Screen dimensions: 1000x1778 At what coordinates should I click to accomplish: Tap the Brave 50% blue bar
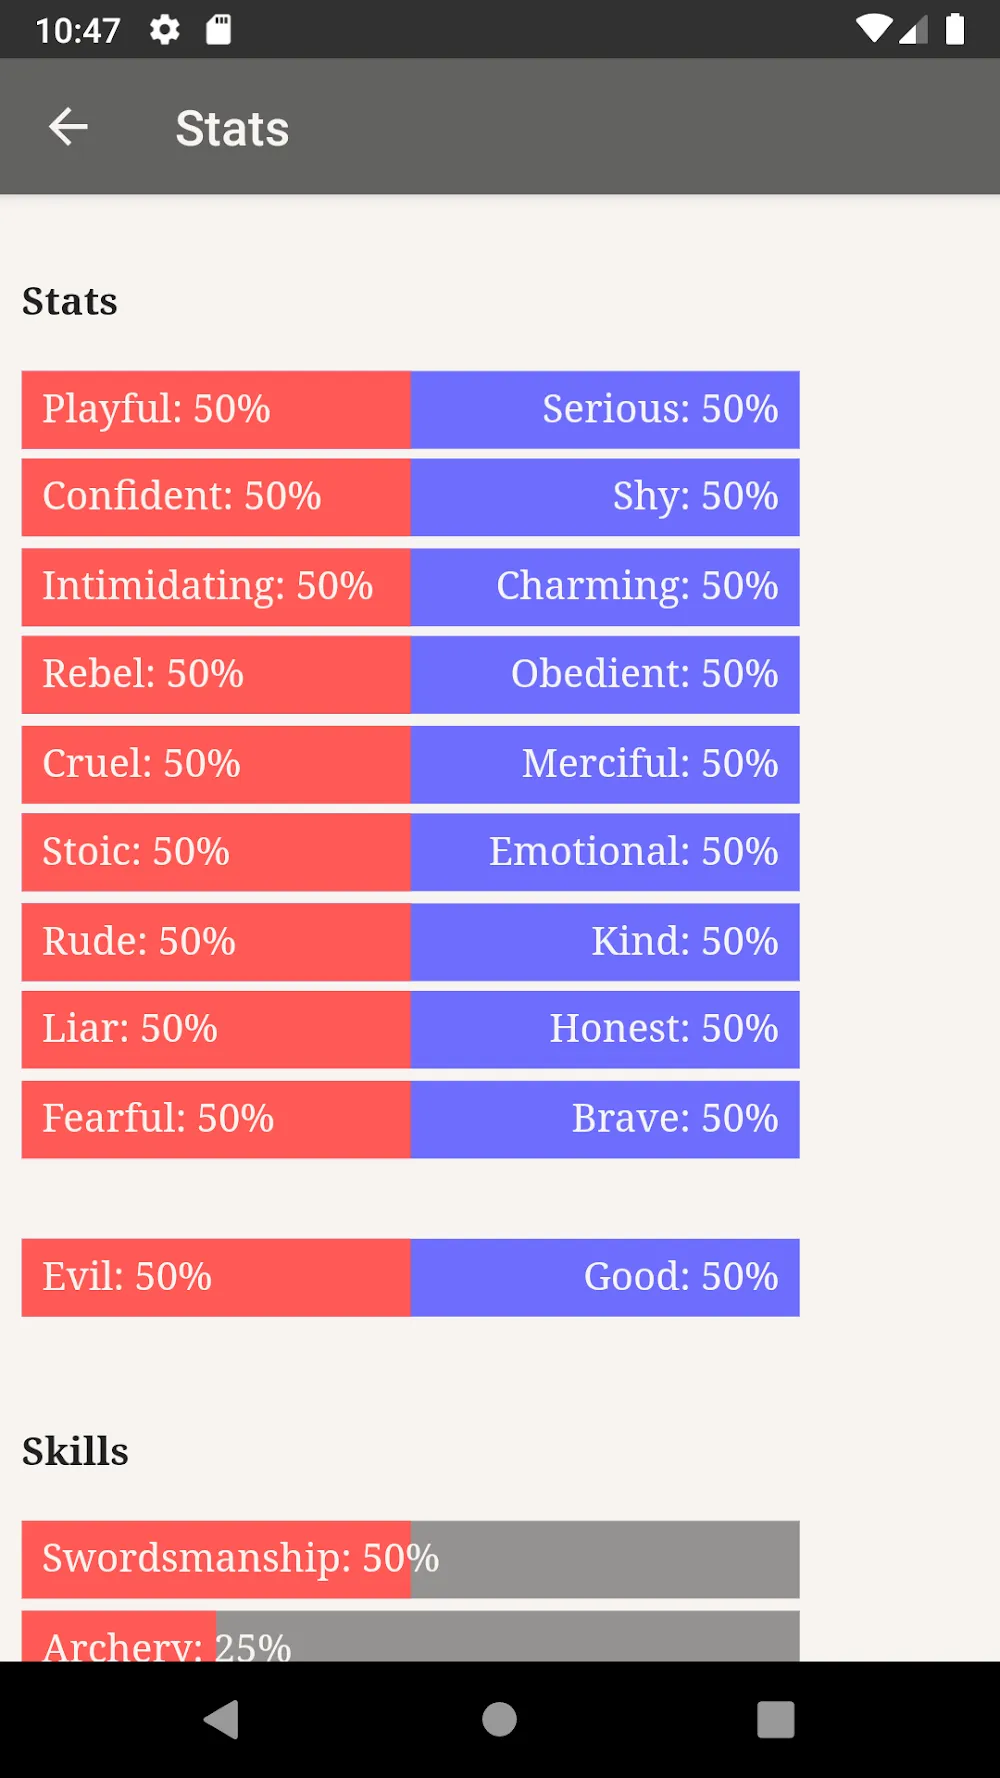coord(605,1120)
